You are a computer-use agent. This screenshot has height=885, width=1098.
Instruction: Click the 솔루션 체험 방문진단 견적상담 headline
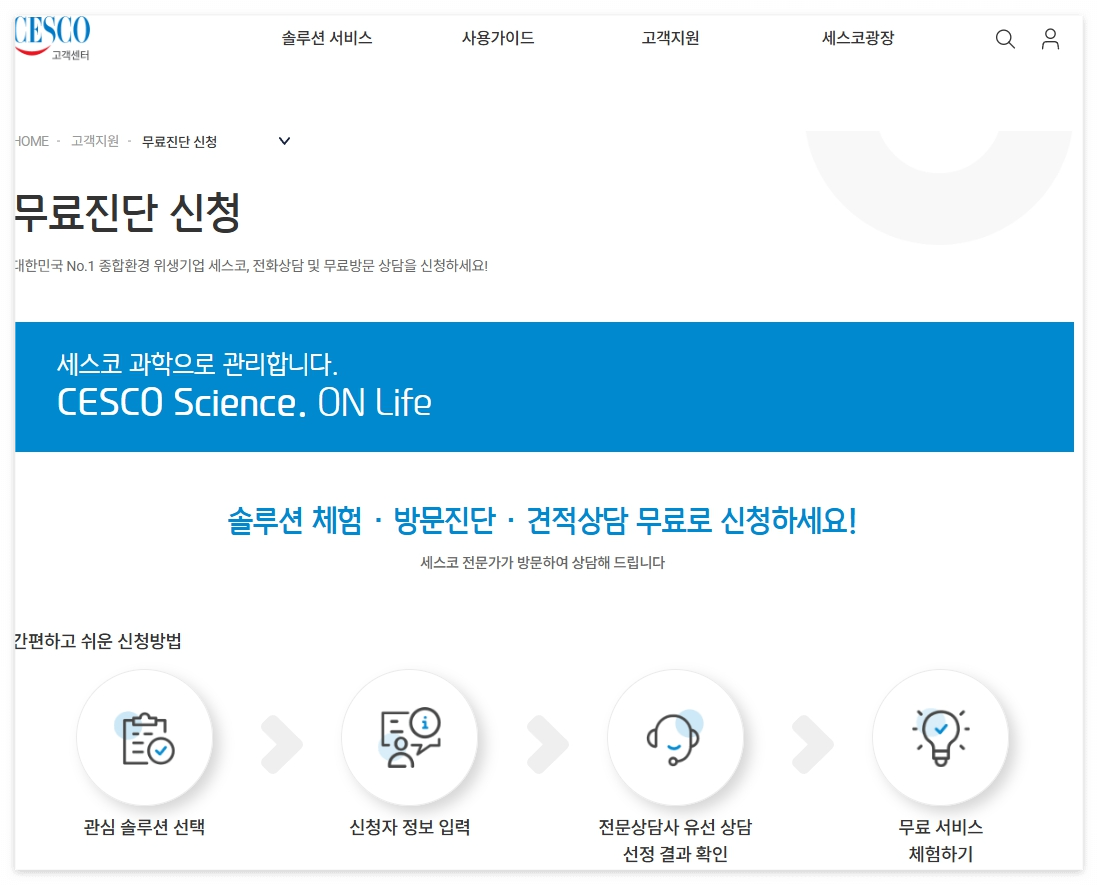(542, 520)
